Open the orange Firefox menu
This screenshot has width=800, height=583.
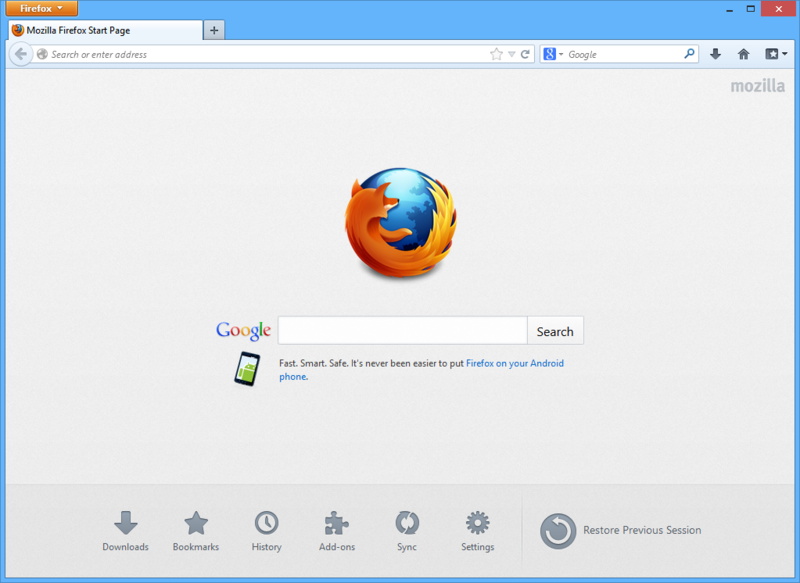pos(41,8)
